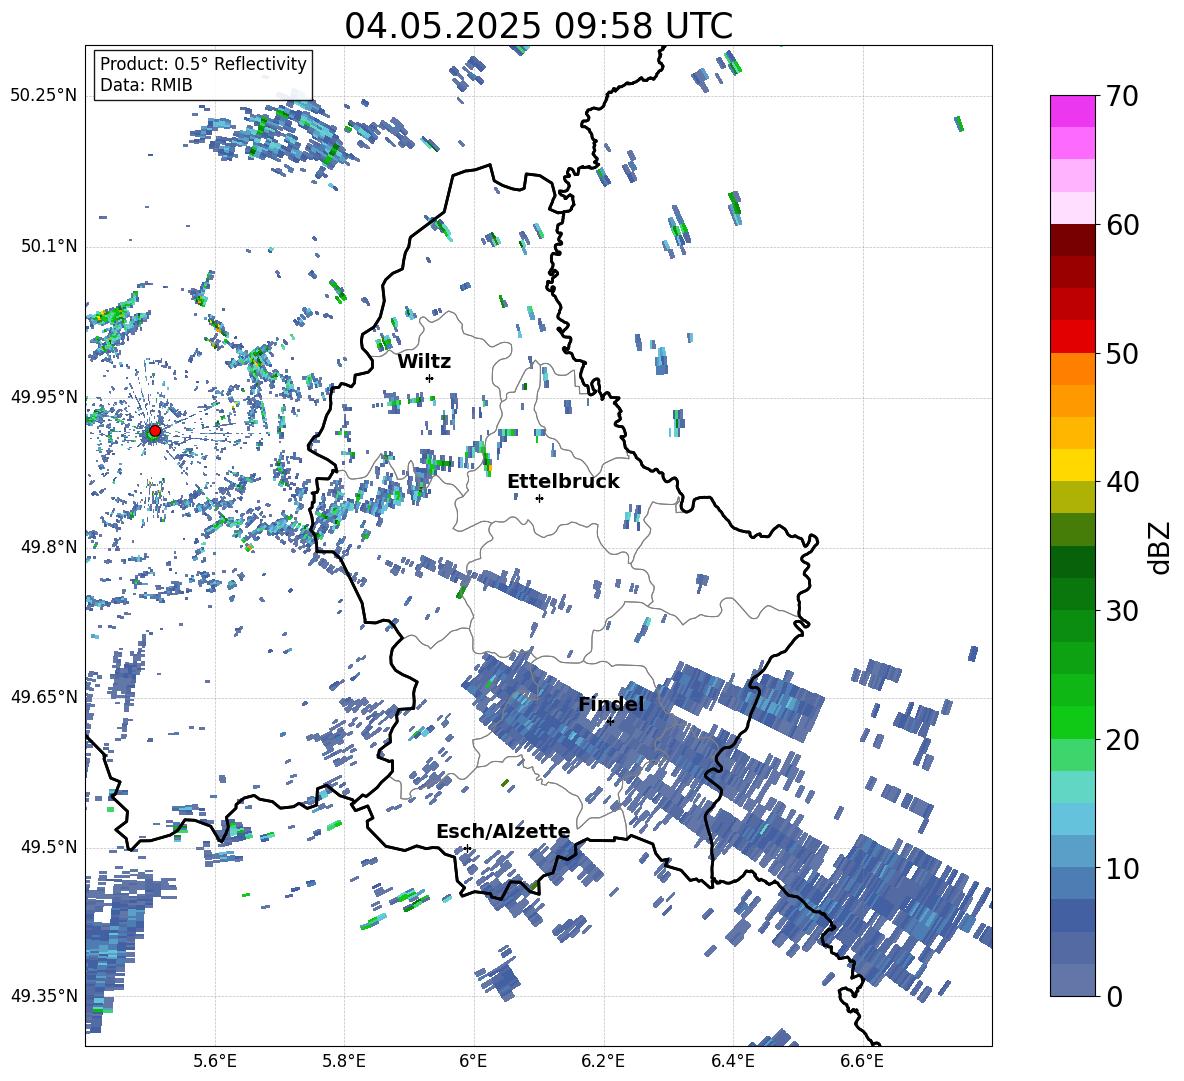This screenshot has height=1081, width=1184.
Task: Click the Wiltz location cross marker
Action: pyautogui.click(x=430, y=378)
